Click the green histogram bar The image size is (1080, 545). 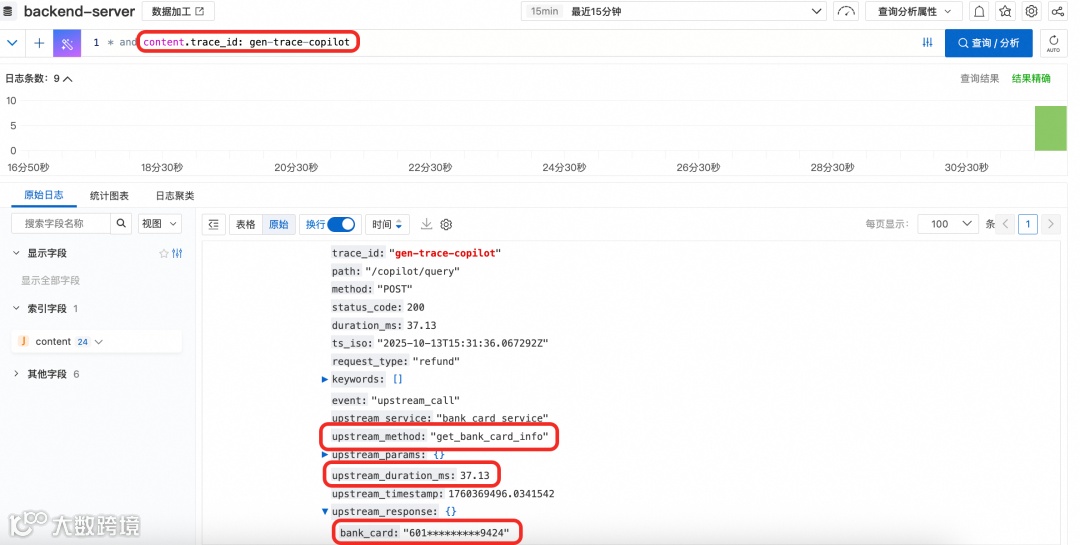click(1050, 128)
